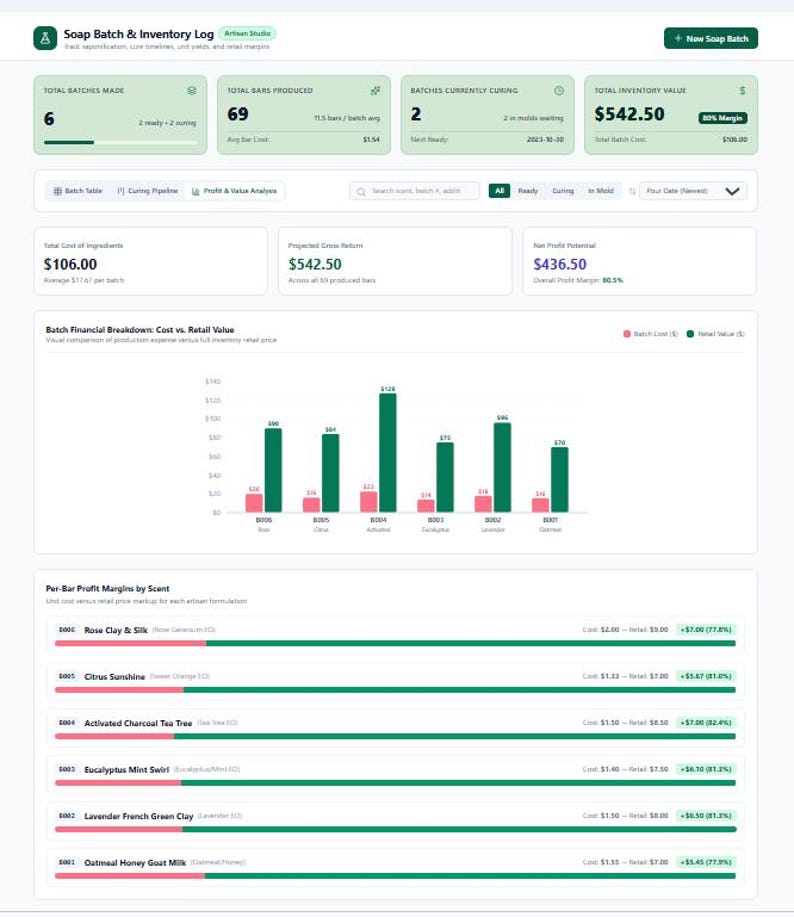
Task: Click the Total Batches Made progress bar
Action: (120, 142)
